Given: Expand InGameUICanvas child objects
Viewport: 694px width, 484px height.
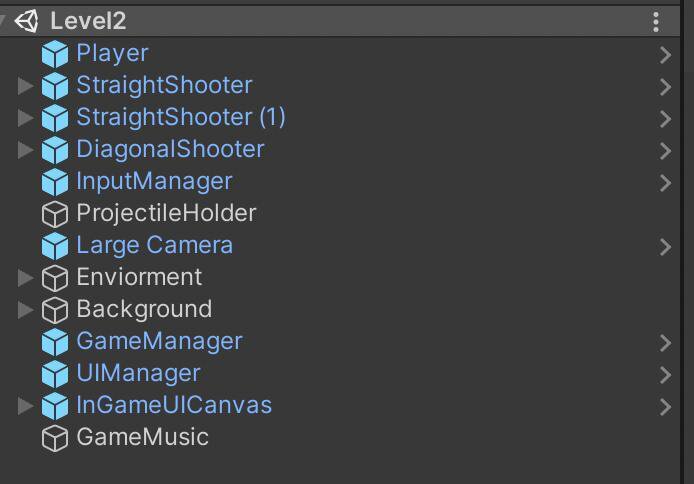Looking at the screenshot, I should (x=25, y=406).
